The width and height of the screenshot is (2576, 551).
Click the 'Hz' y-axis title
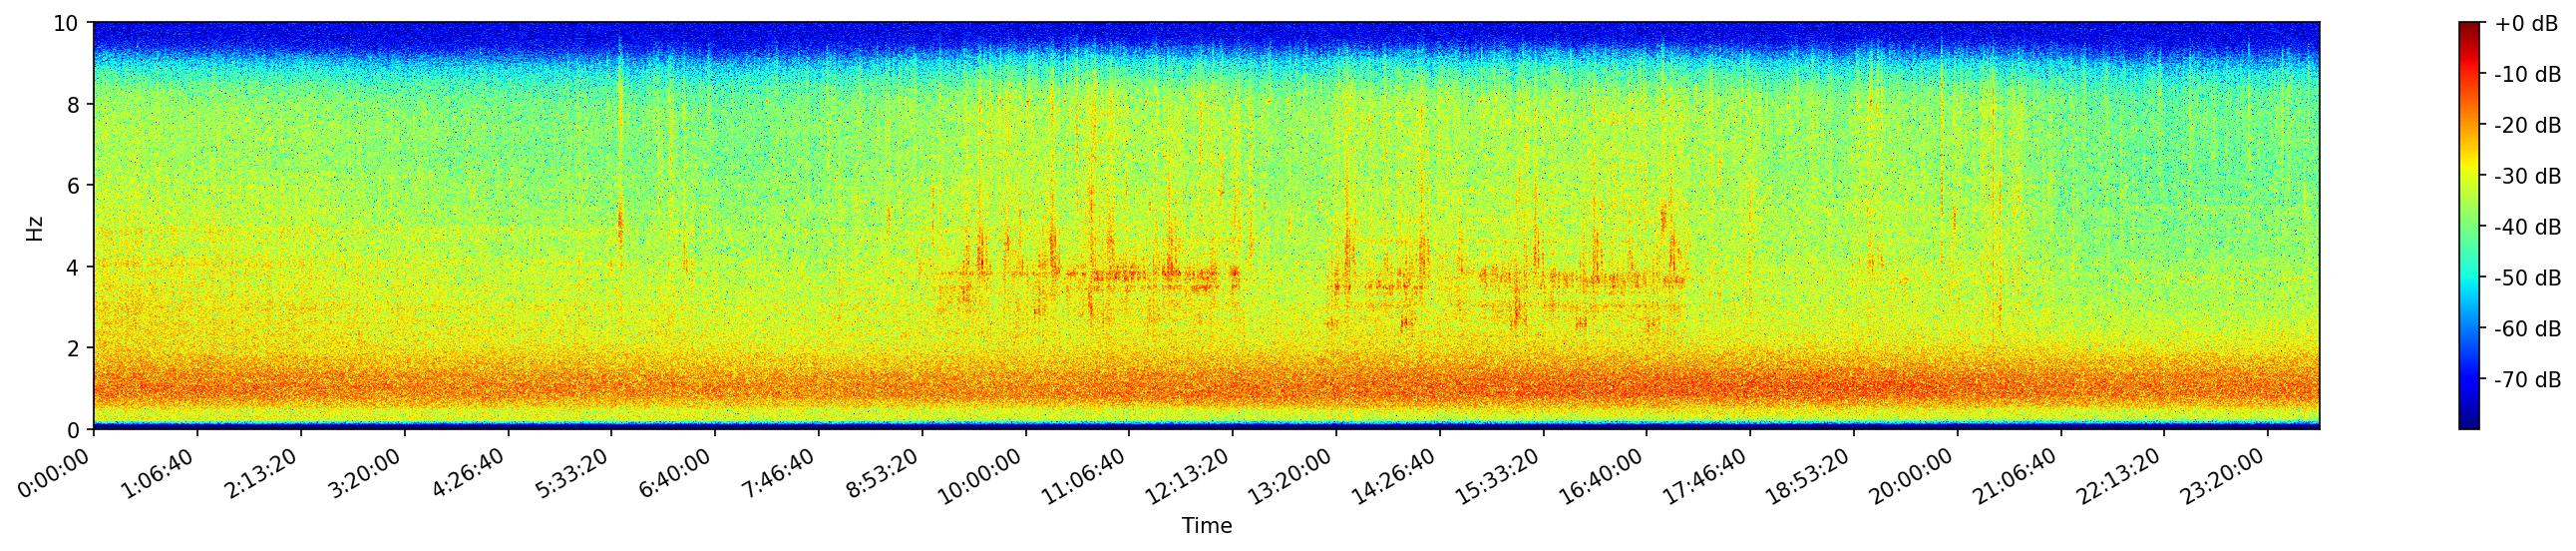pos(35,226)
